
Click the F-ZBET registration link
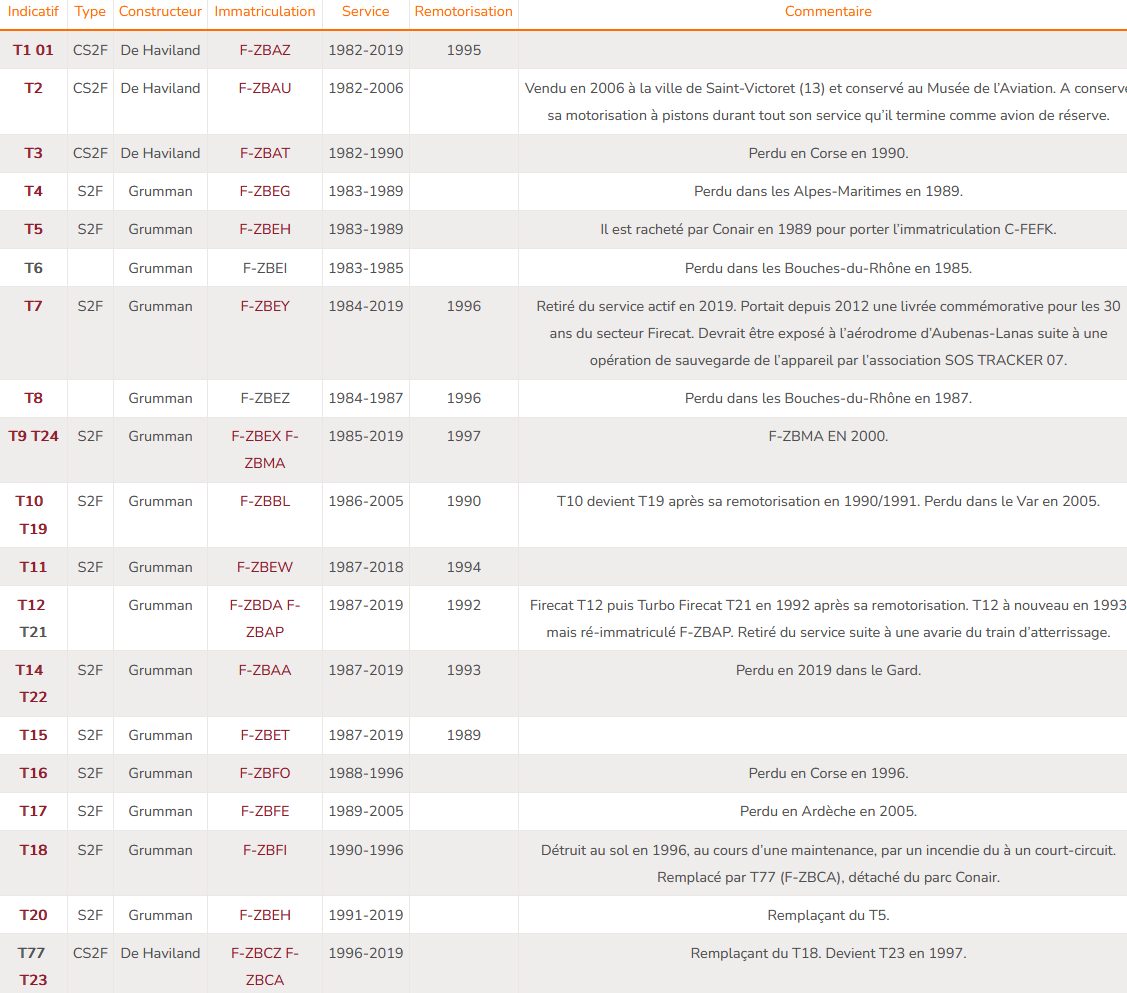click(264, 735)
